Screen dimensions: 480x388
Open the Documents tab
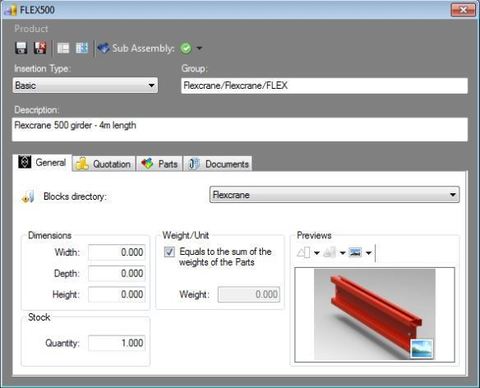tap(218, 164)
